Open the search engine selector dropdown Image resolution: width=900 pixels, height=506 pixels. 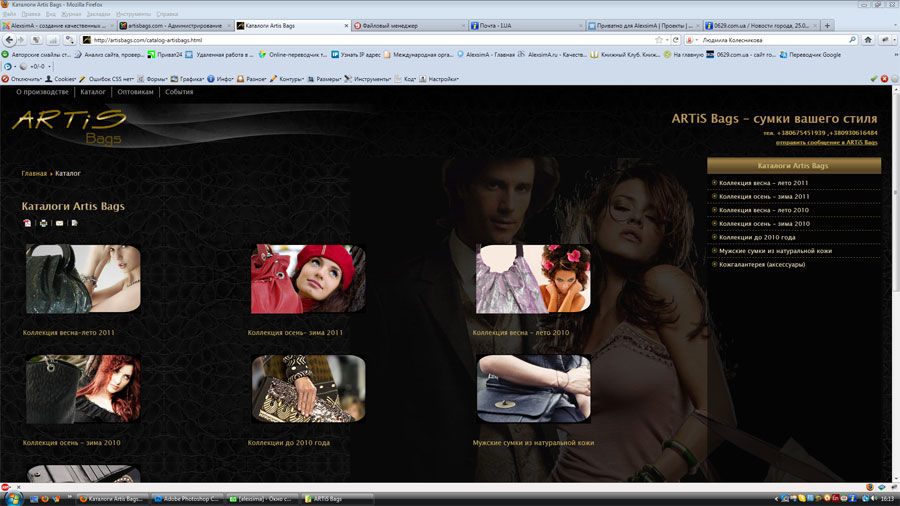692,40
